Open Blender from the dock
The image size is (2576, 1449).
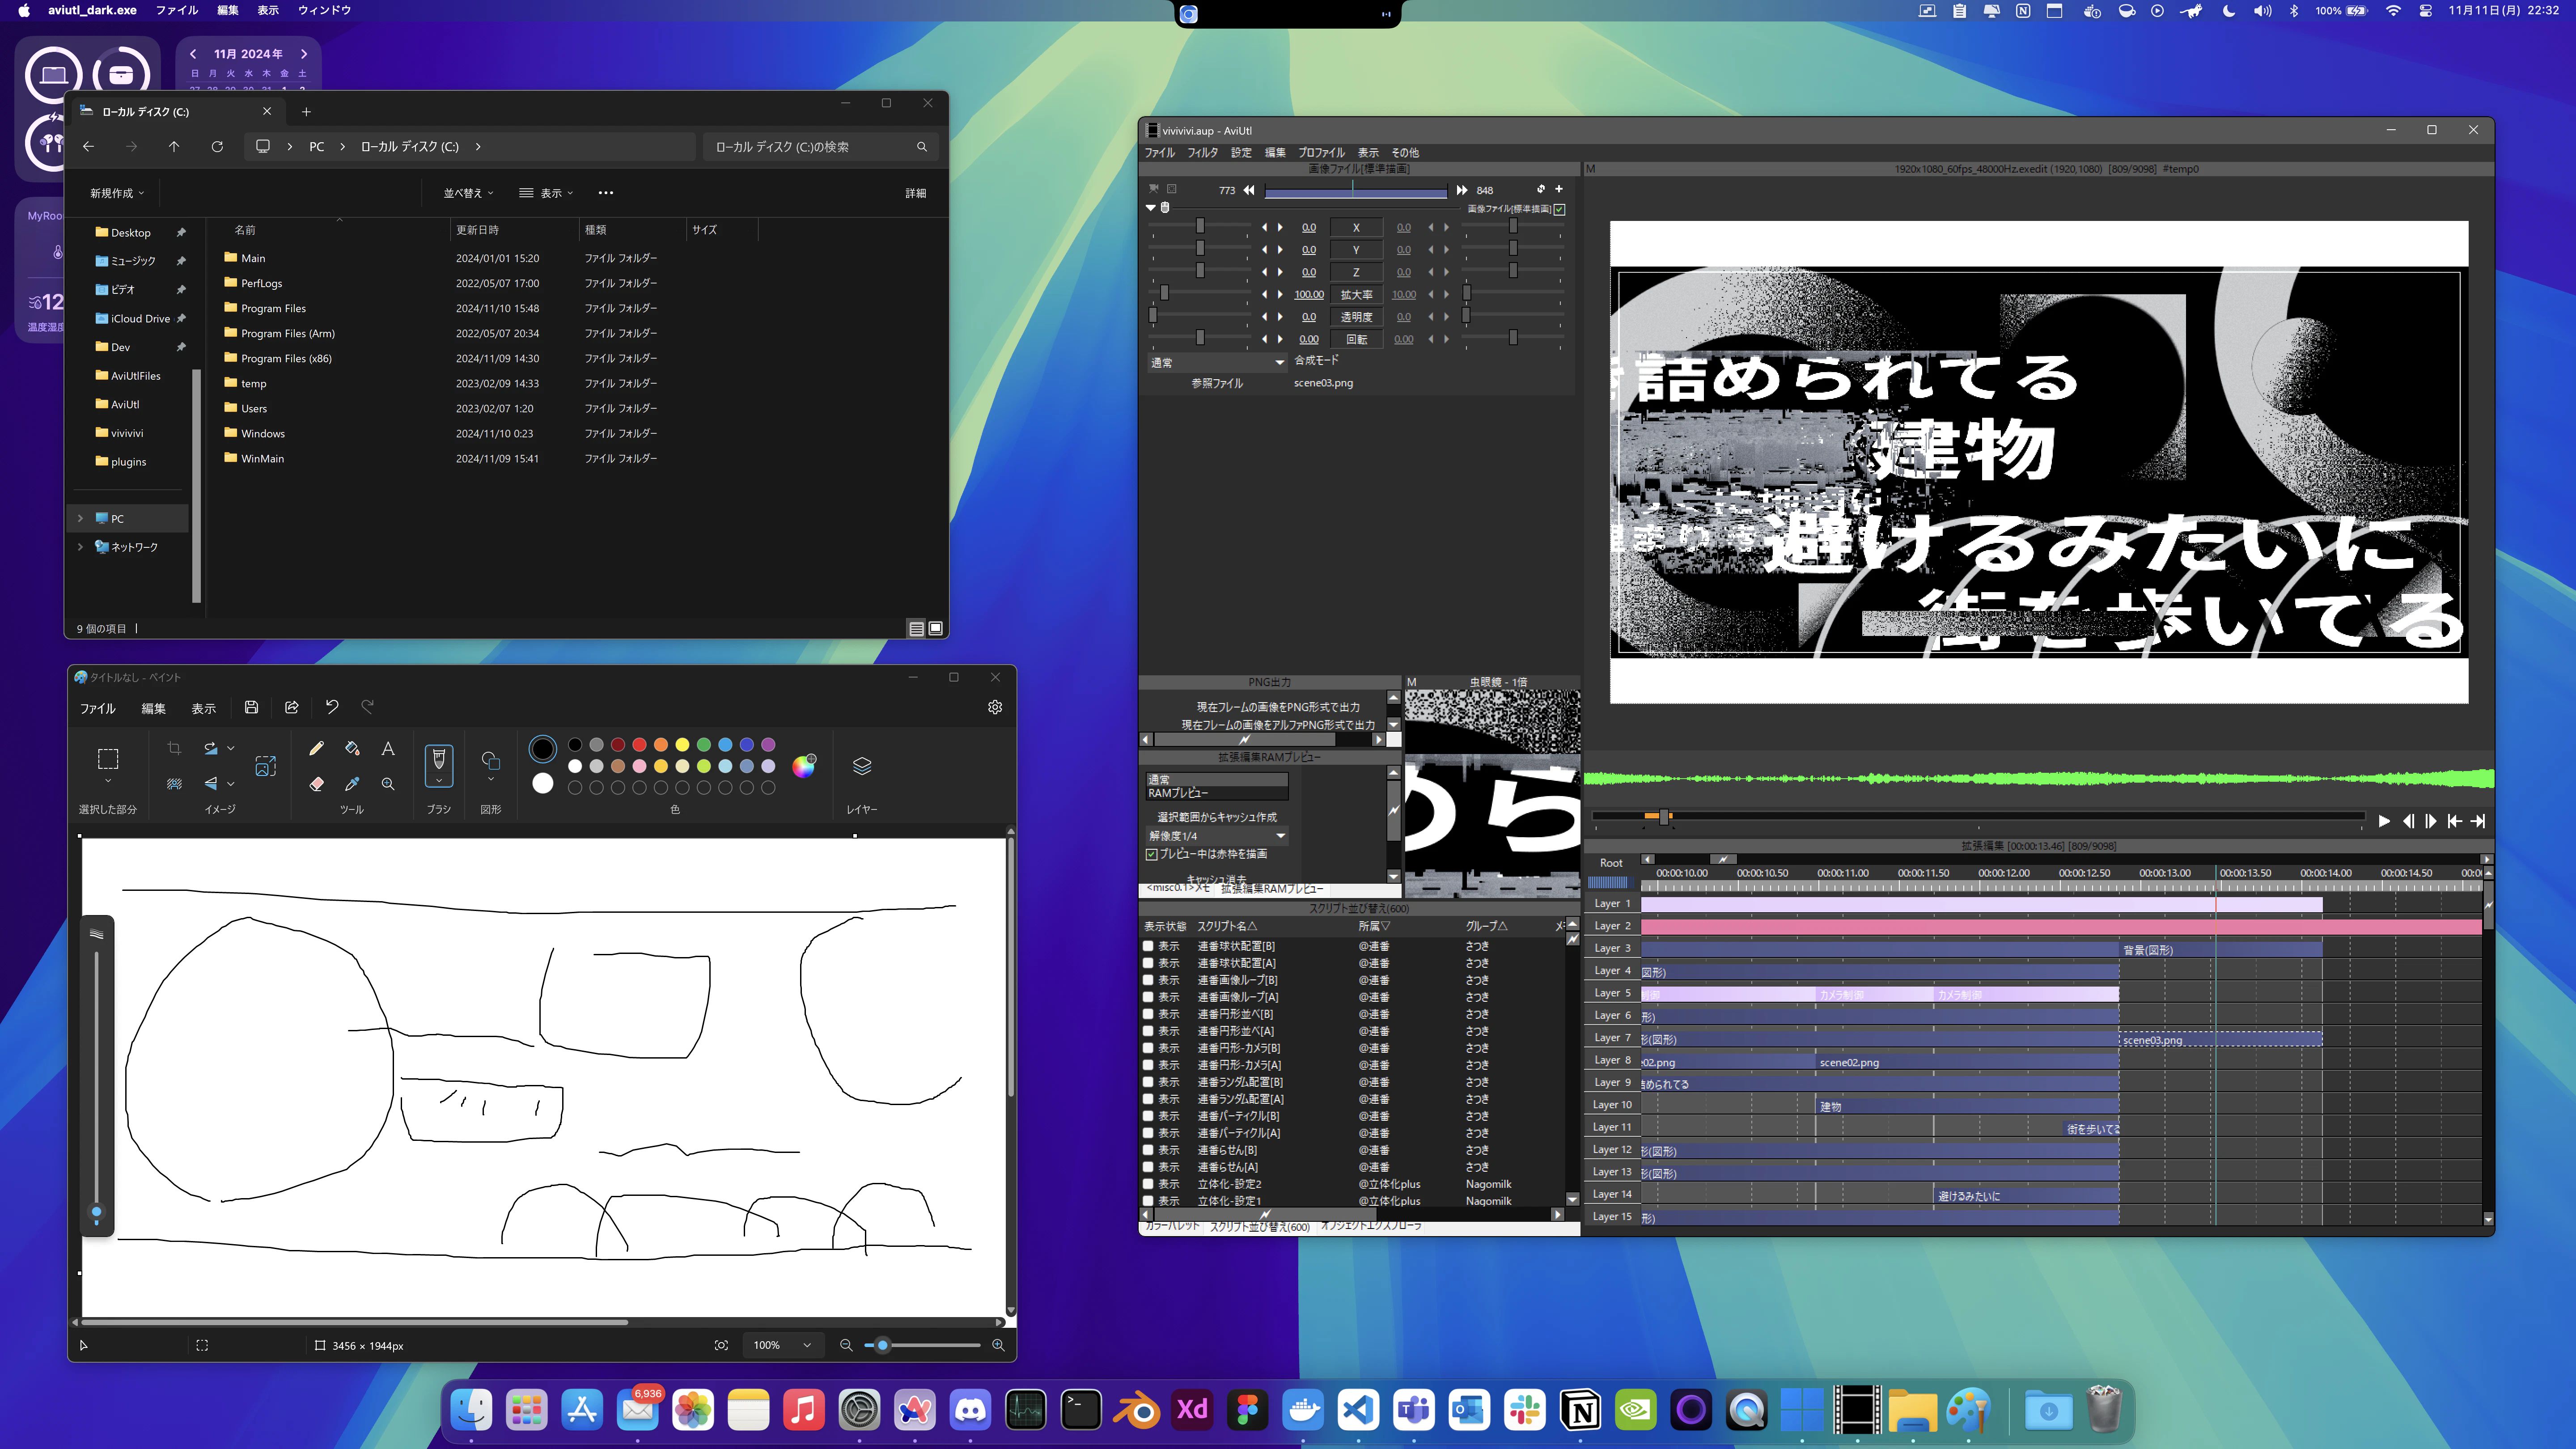click(1136, 1410)
